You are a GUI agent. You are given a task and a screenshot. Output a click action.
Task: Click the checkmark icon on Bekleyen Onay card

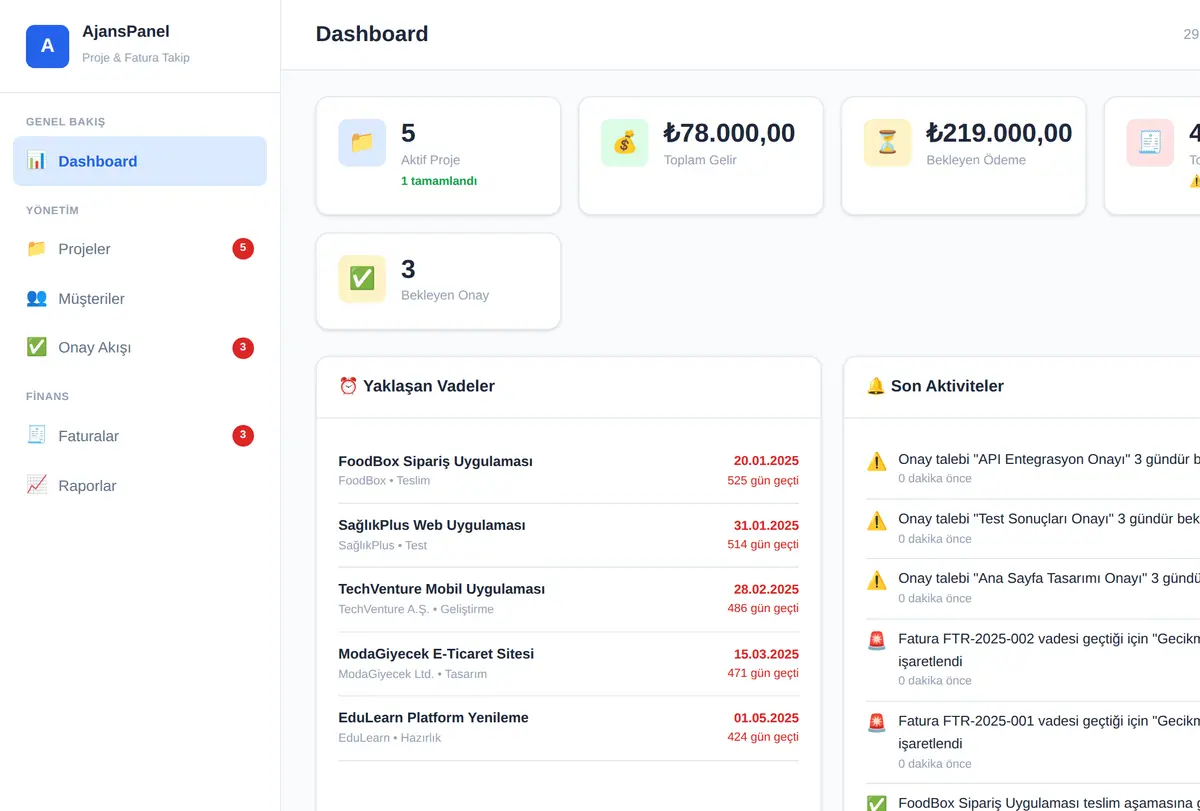[x=362, y=279]
